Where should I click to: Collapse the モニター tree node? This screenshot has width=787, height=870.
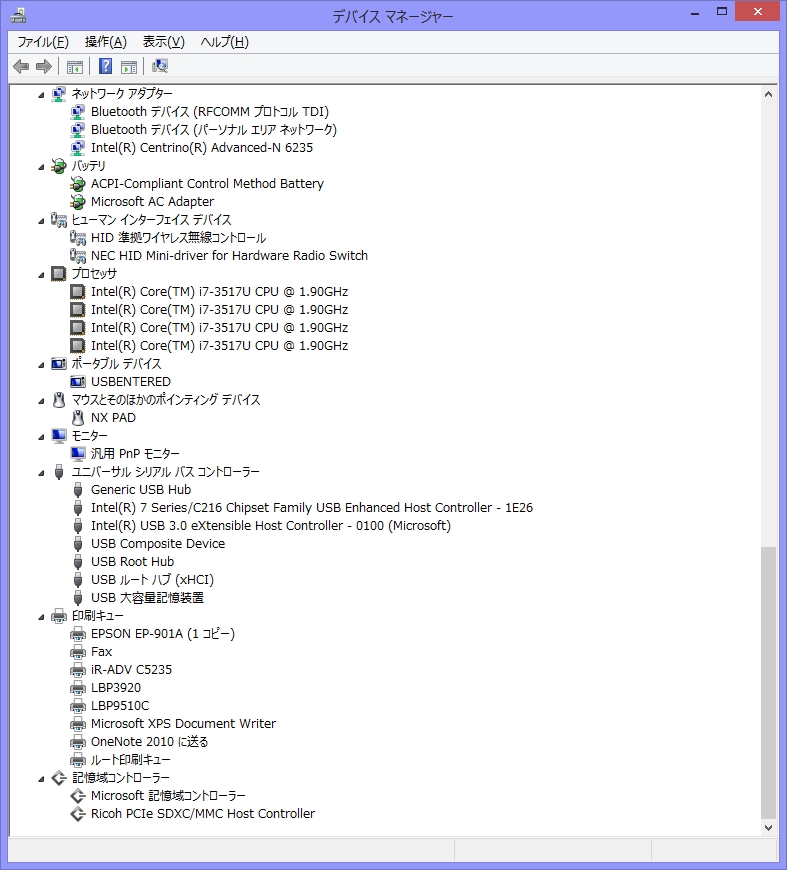click(x=41, y=437)
